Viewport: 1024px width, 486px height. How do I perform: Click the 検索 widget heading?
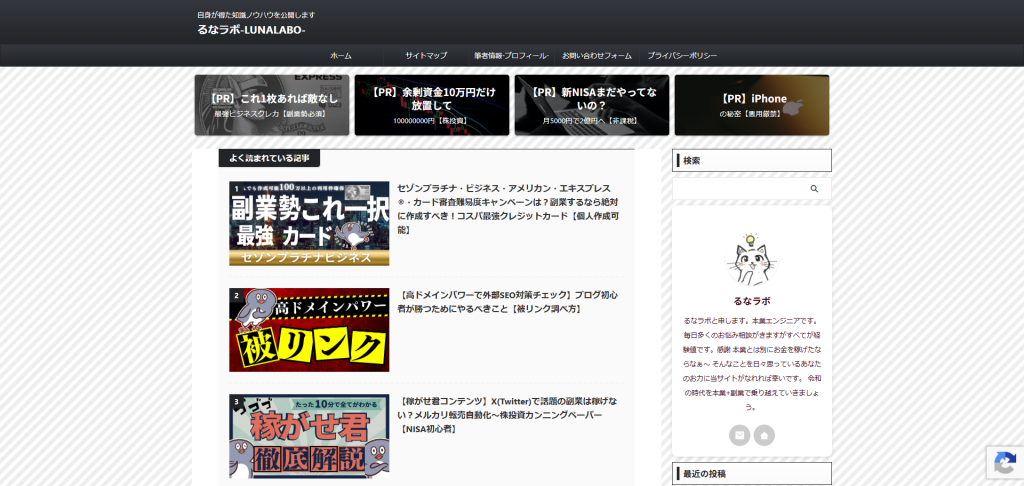(x=752, y=160)
